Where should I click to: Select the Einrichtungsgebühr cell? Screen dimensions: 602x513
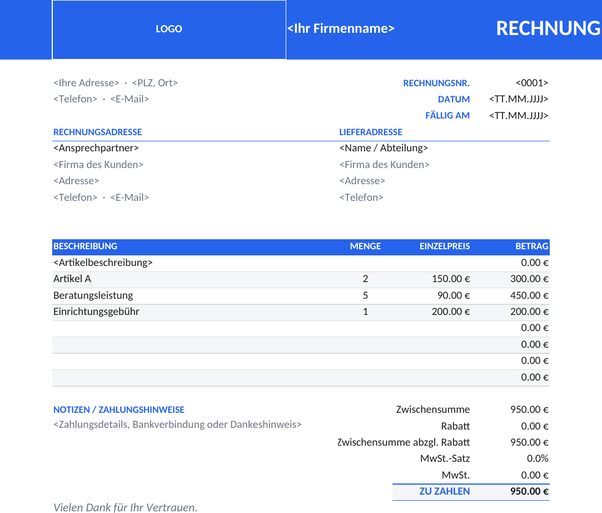point(96,312)
